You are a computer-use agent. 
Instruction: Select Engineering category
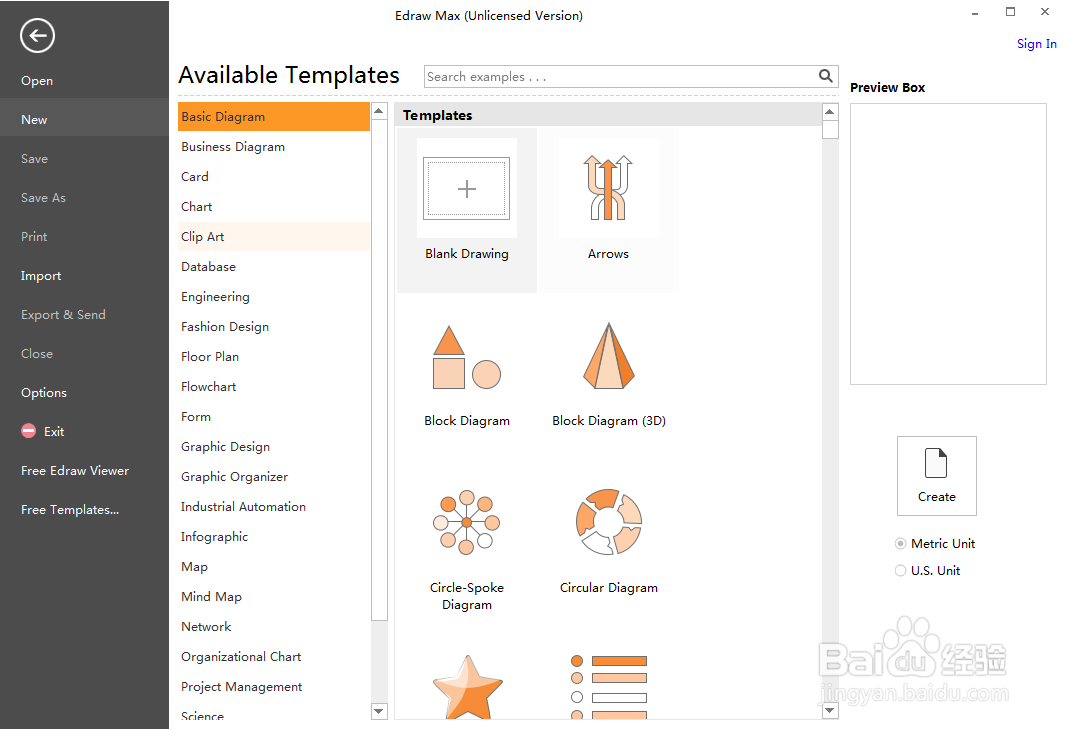pos(274,296)
